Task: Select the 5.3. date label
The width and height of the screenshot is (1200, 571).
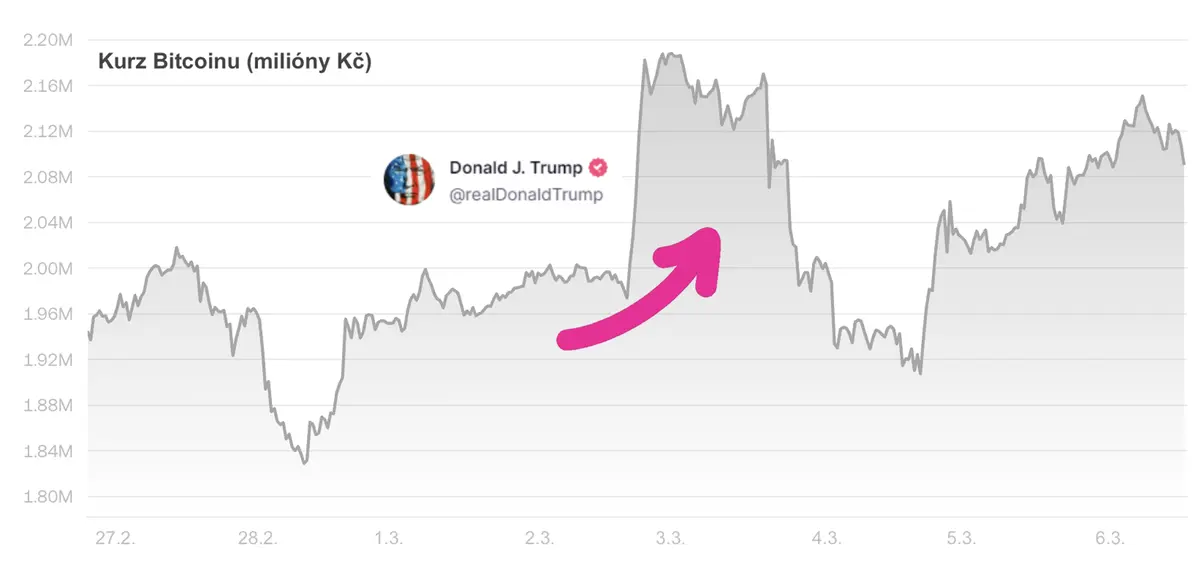Action: [x=961, y=539]
